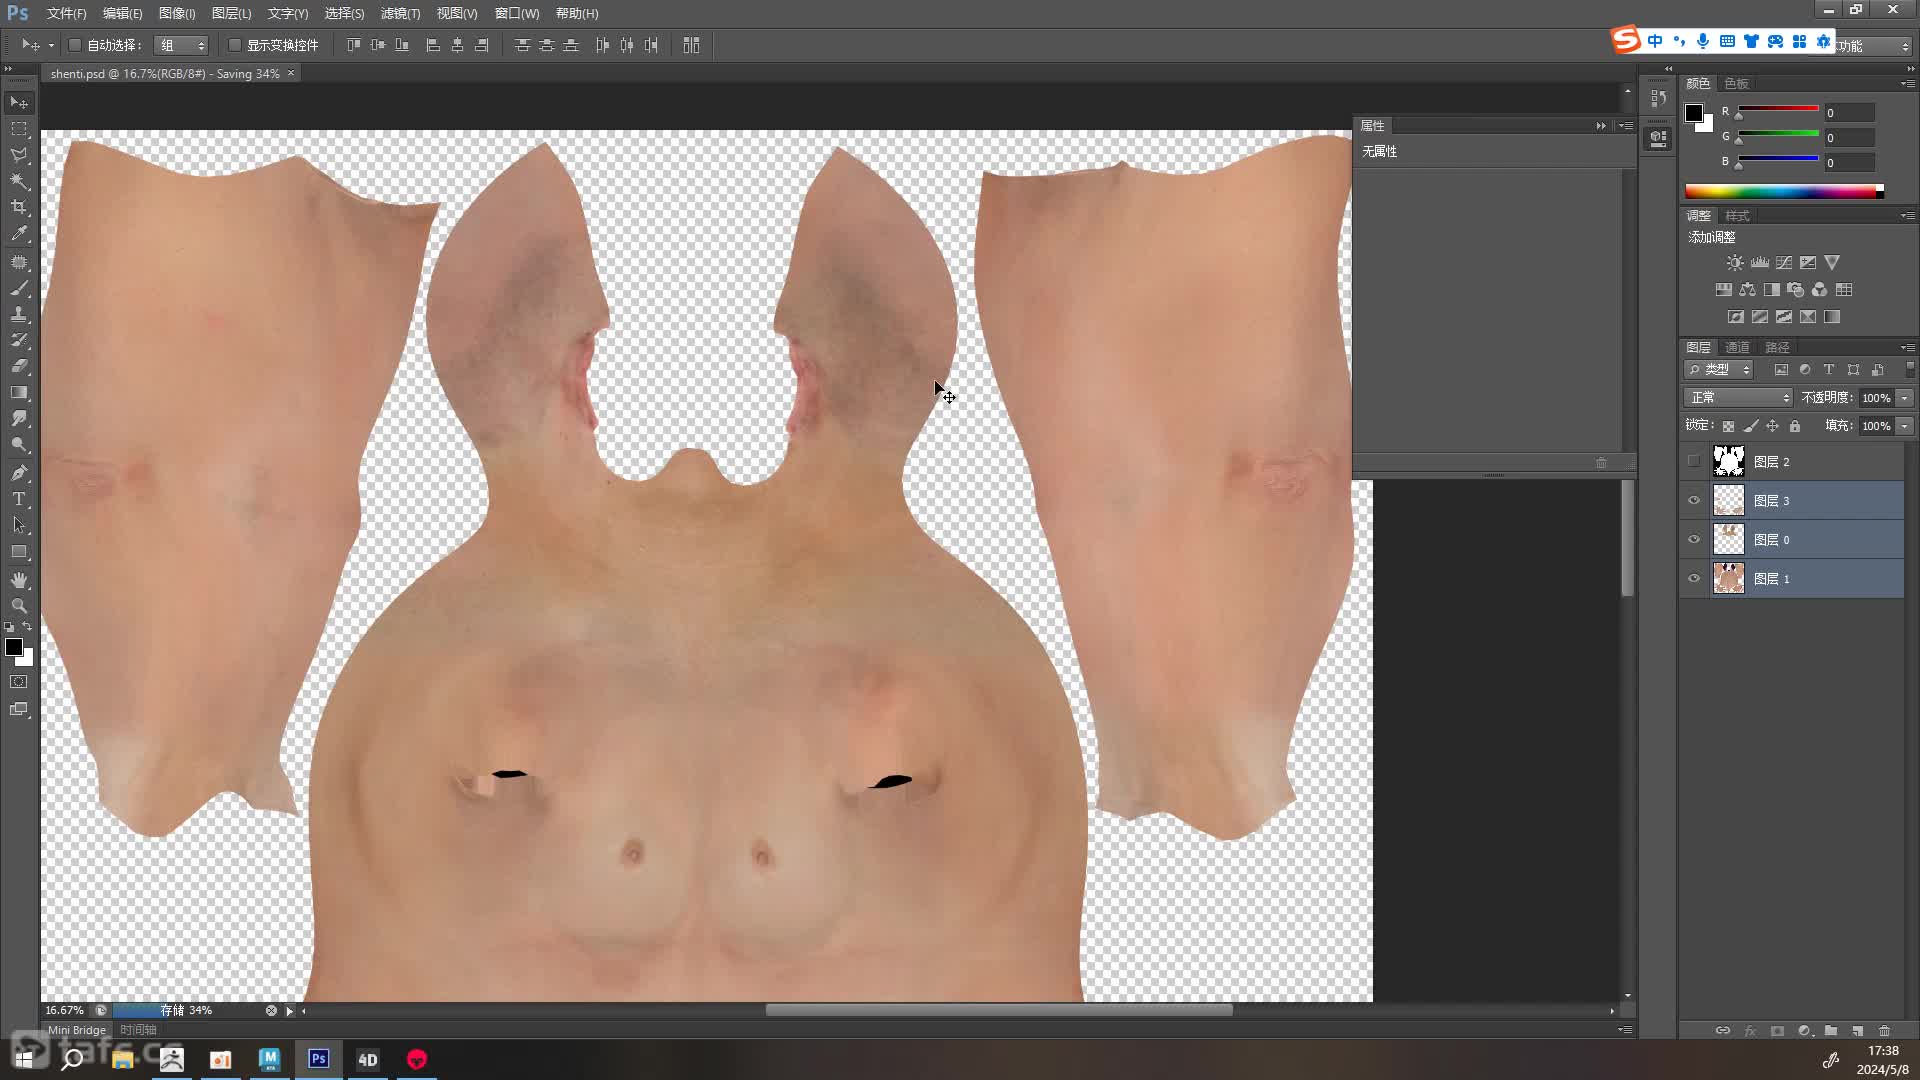Close the shenti.psd document tab
The height and width of the screenshot is (1080, 1920).
(291, 73)
